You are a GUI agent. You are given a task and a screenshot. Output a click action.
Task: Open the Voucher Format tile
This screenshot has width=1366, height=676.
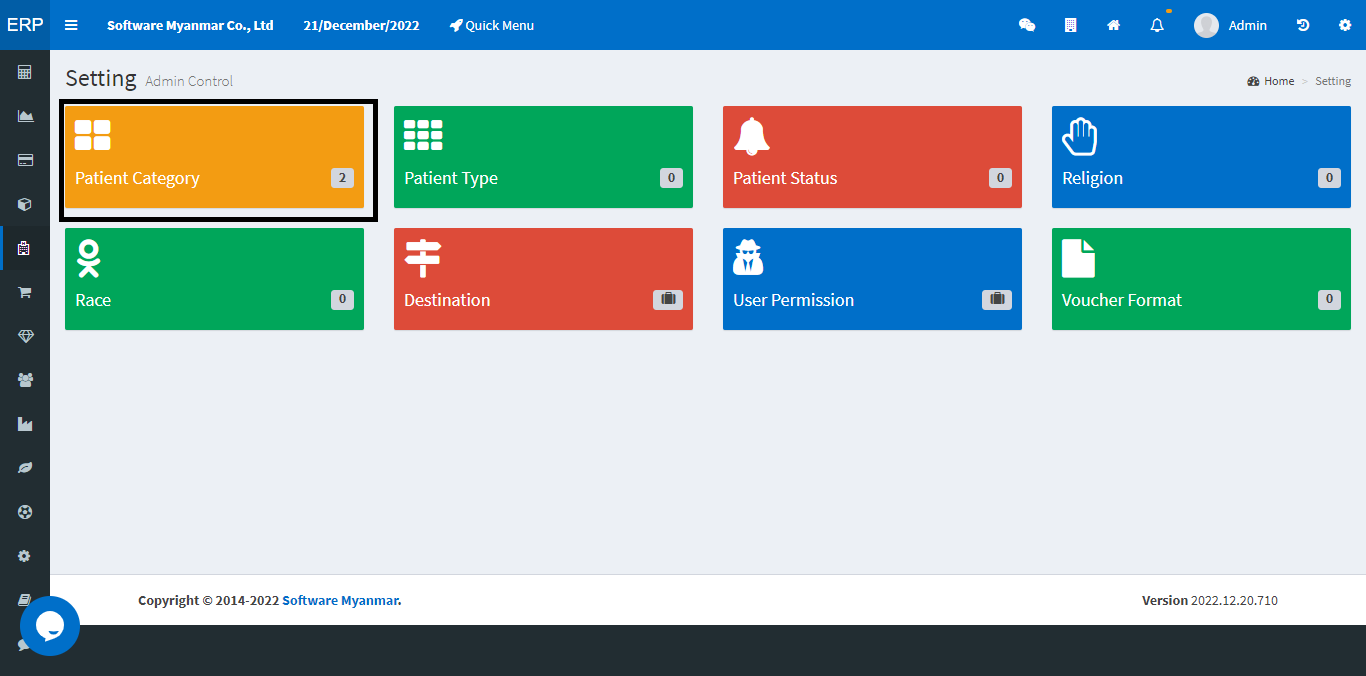(1201, 279)
